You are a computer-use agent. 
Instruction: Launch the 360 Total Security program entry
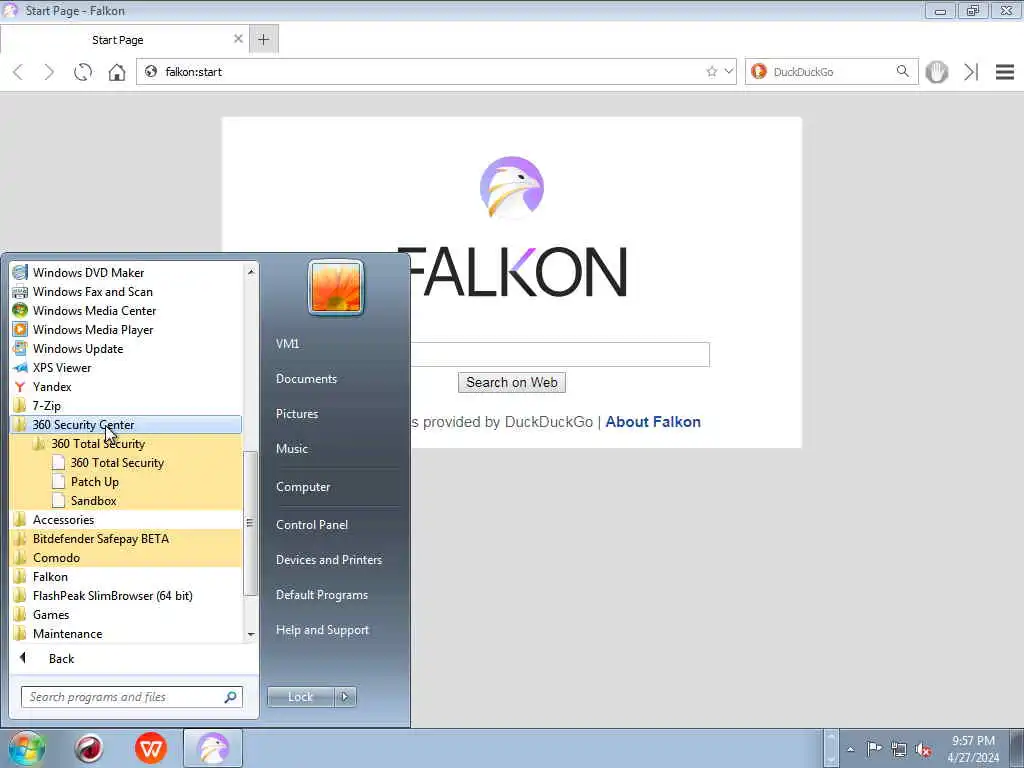point(126,462)
